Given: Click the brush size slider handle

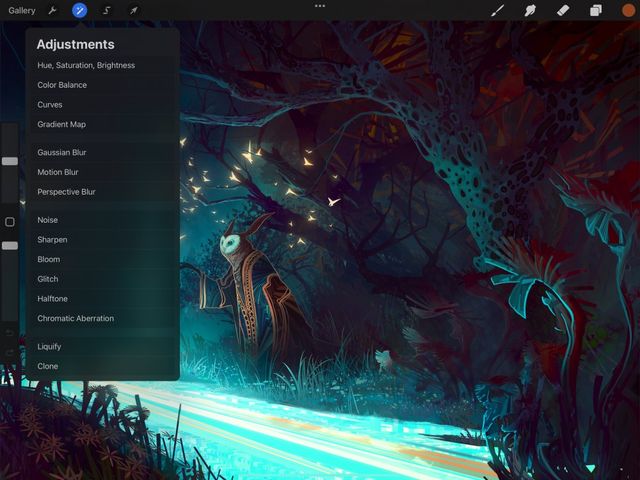Looking at the screenshot, I should point(10,161).
